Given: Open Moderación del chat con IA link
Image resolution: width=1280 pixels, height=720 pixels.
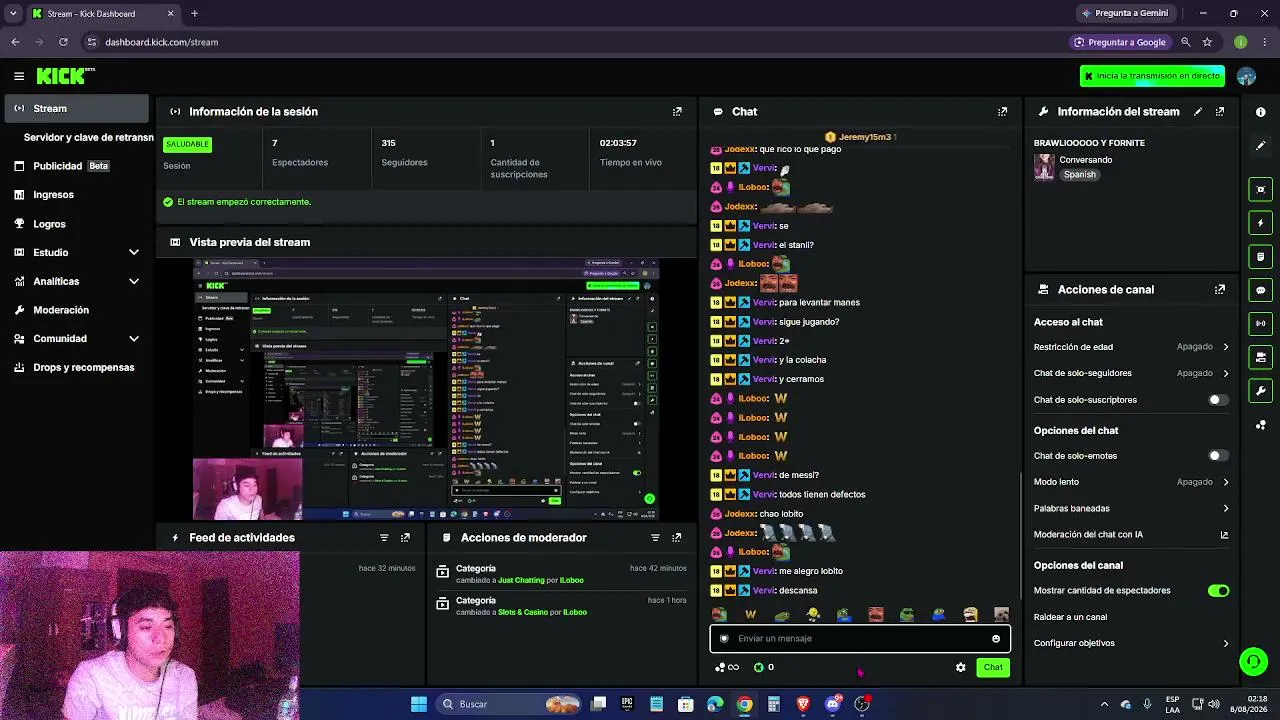Looking at the screenshot, I should (1131, 535).
